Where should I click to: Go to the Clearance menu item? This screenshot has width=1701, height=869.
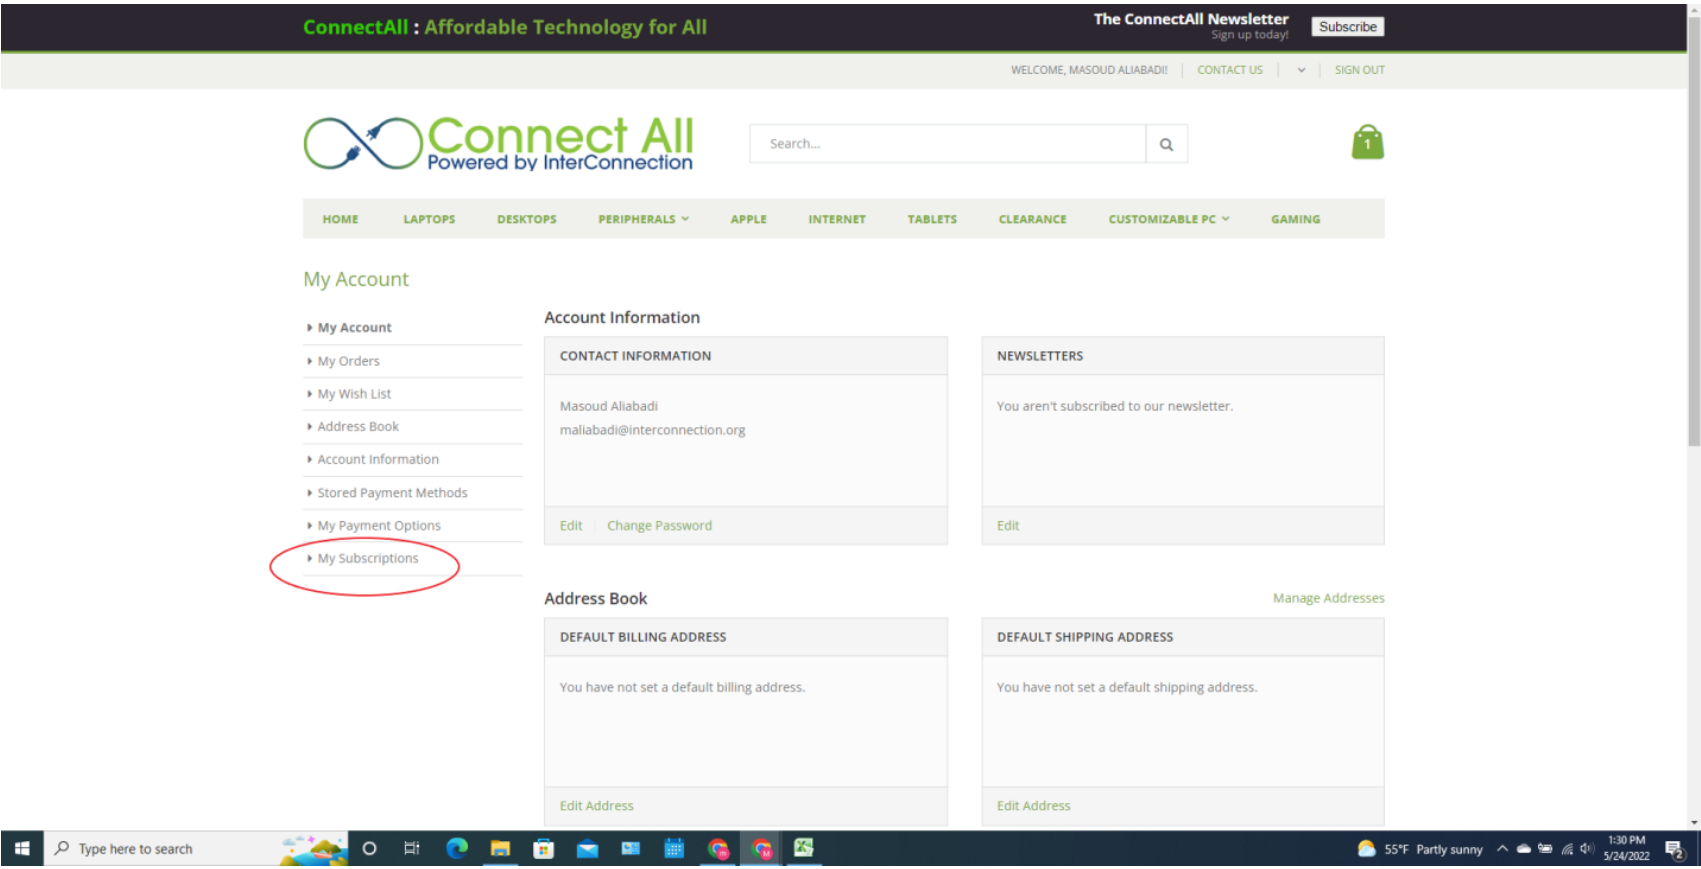[x=1032, y=219]
